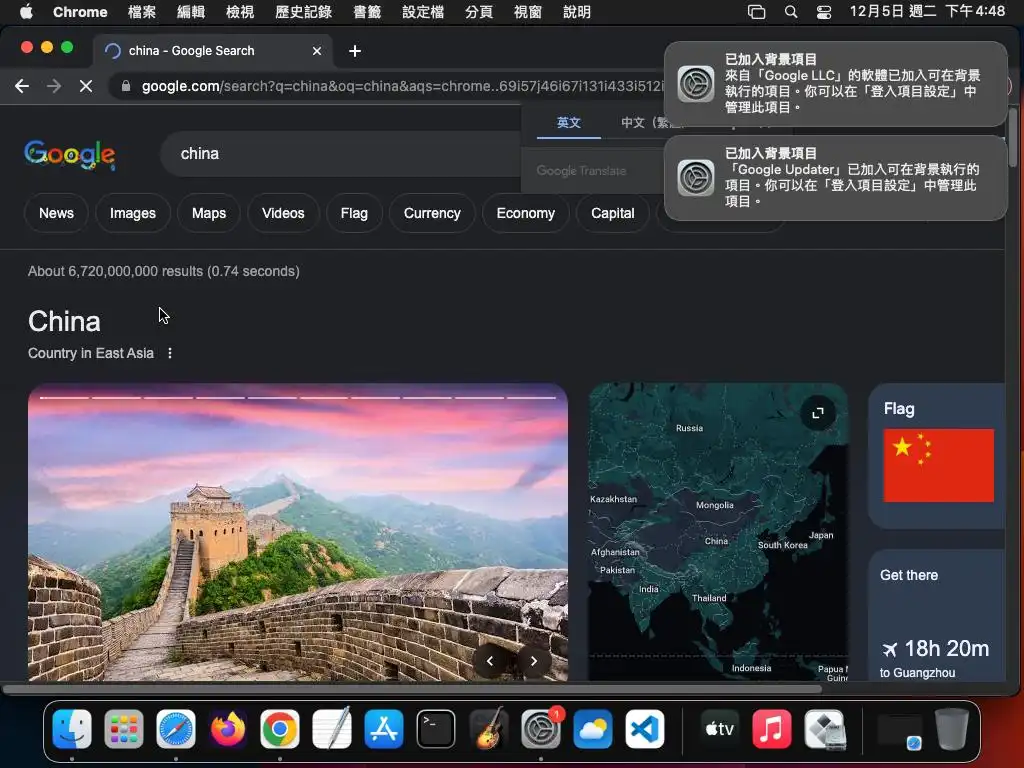
Task: Click the address bar URL
Action: click(x=402, y=86)
